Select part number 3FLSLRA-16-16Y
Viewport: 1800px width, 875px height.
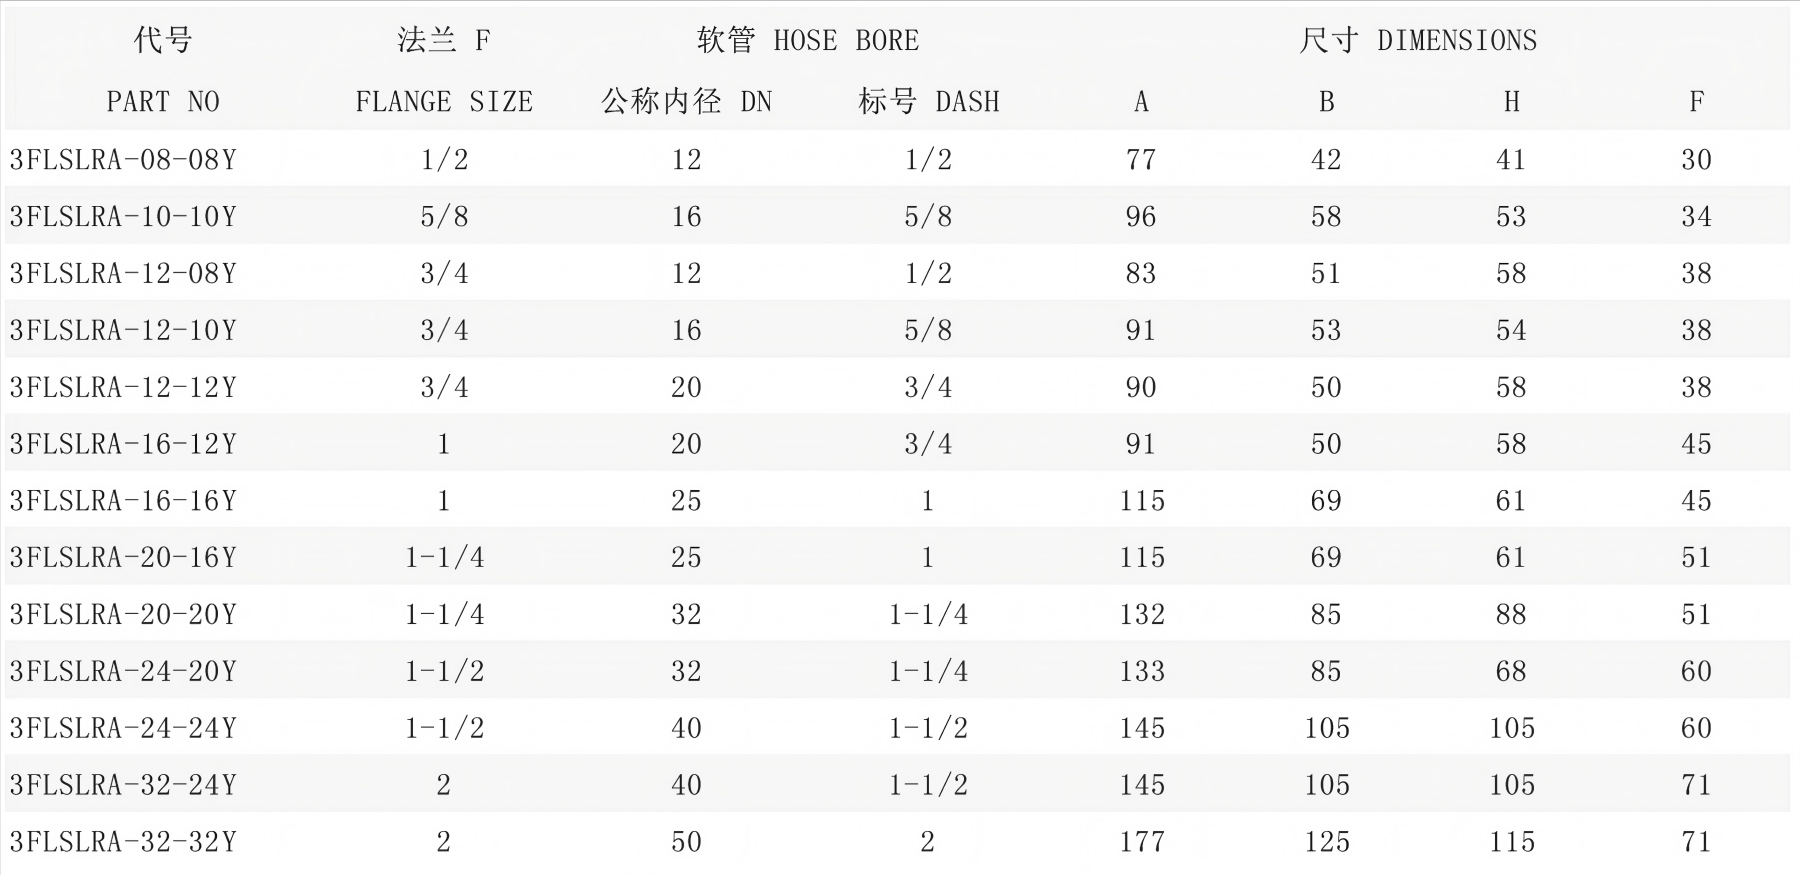click(x=123, y=501)
